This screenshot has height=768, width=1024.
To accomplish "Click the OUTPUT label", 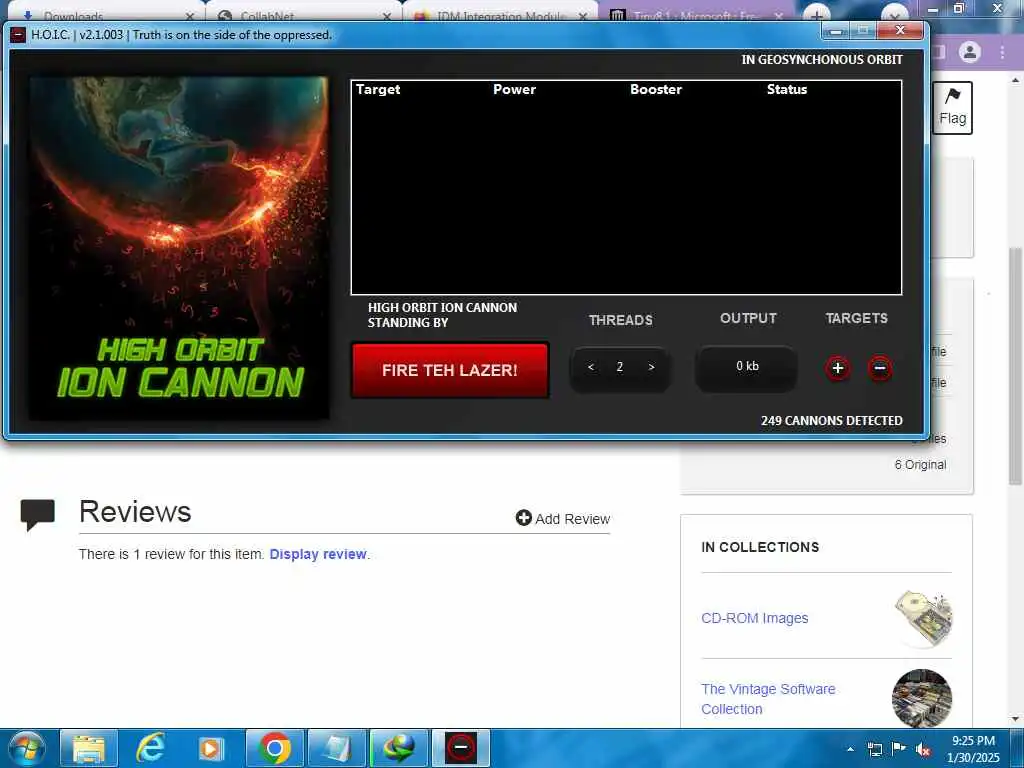I will pyautogui.click(x=748, y=318).
